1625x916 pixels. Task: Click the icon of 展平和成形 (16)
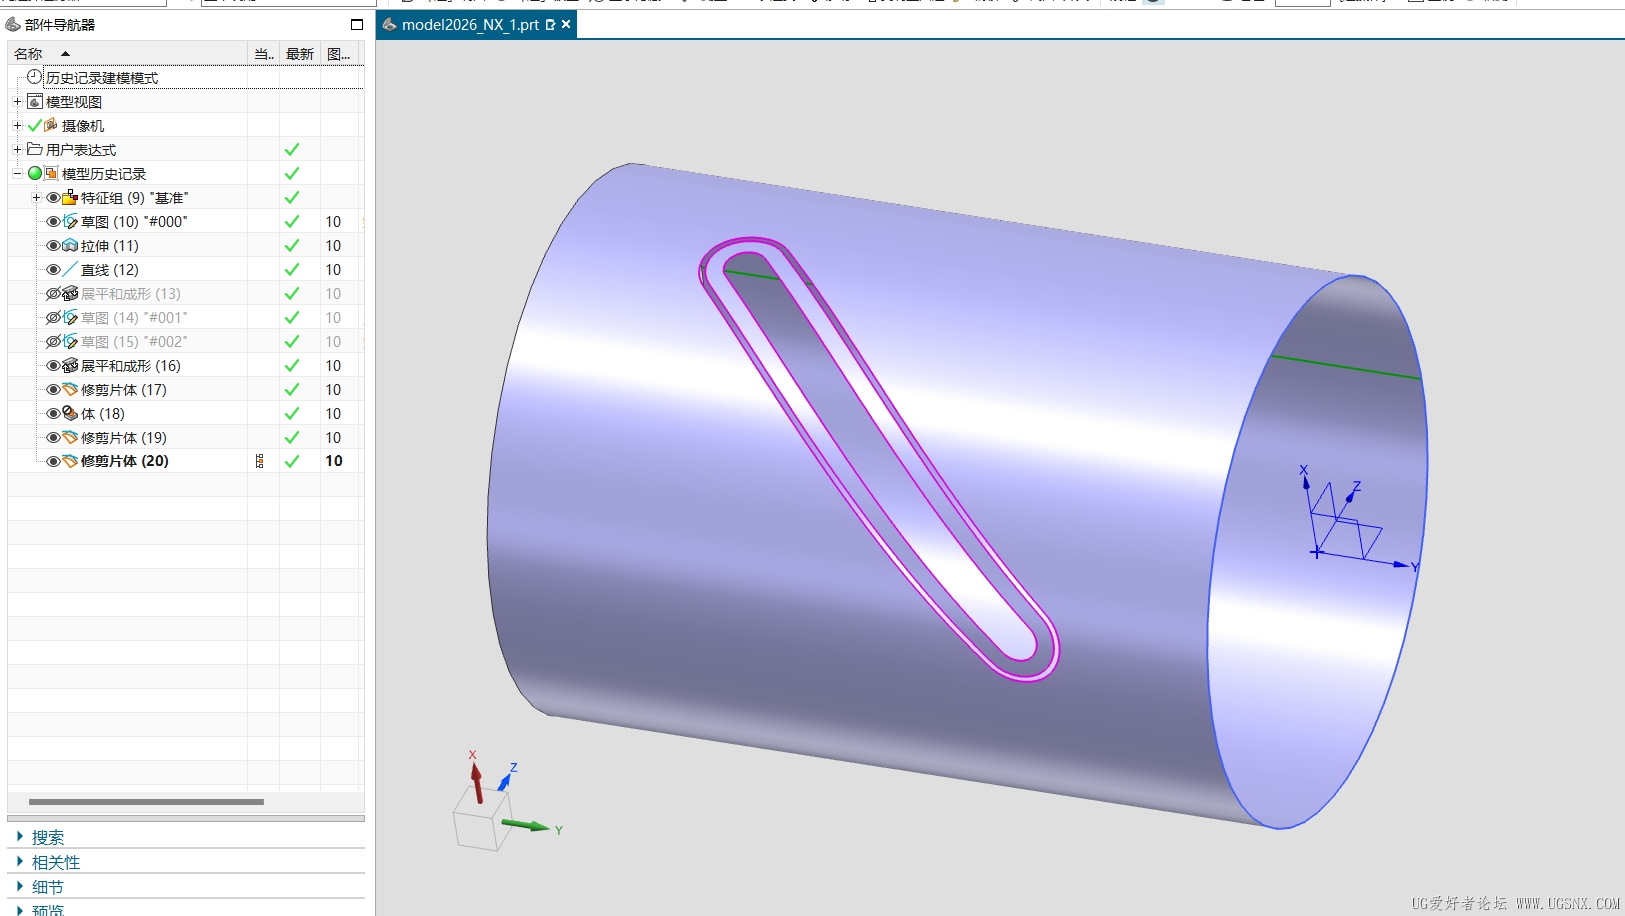[70, 365]
